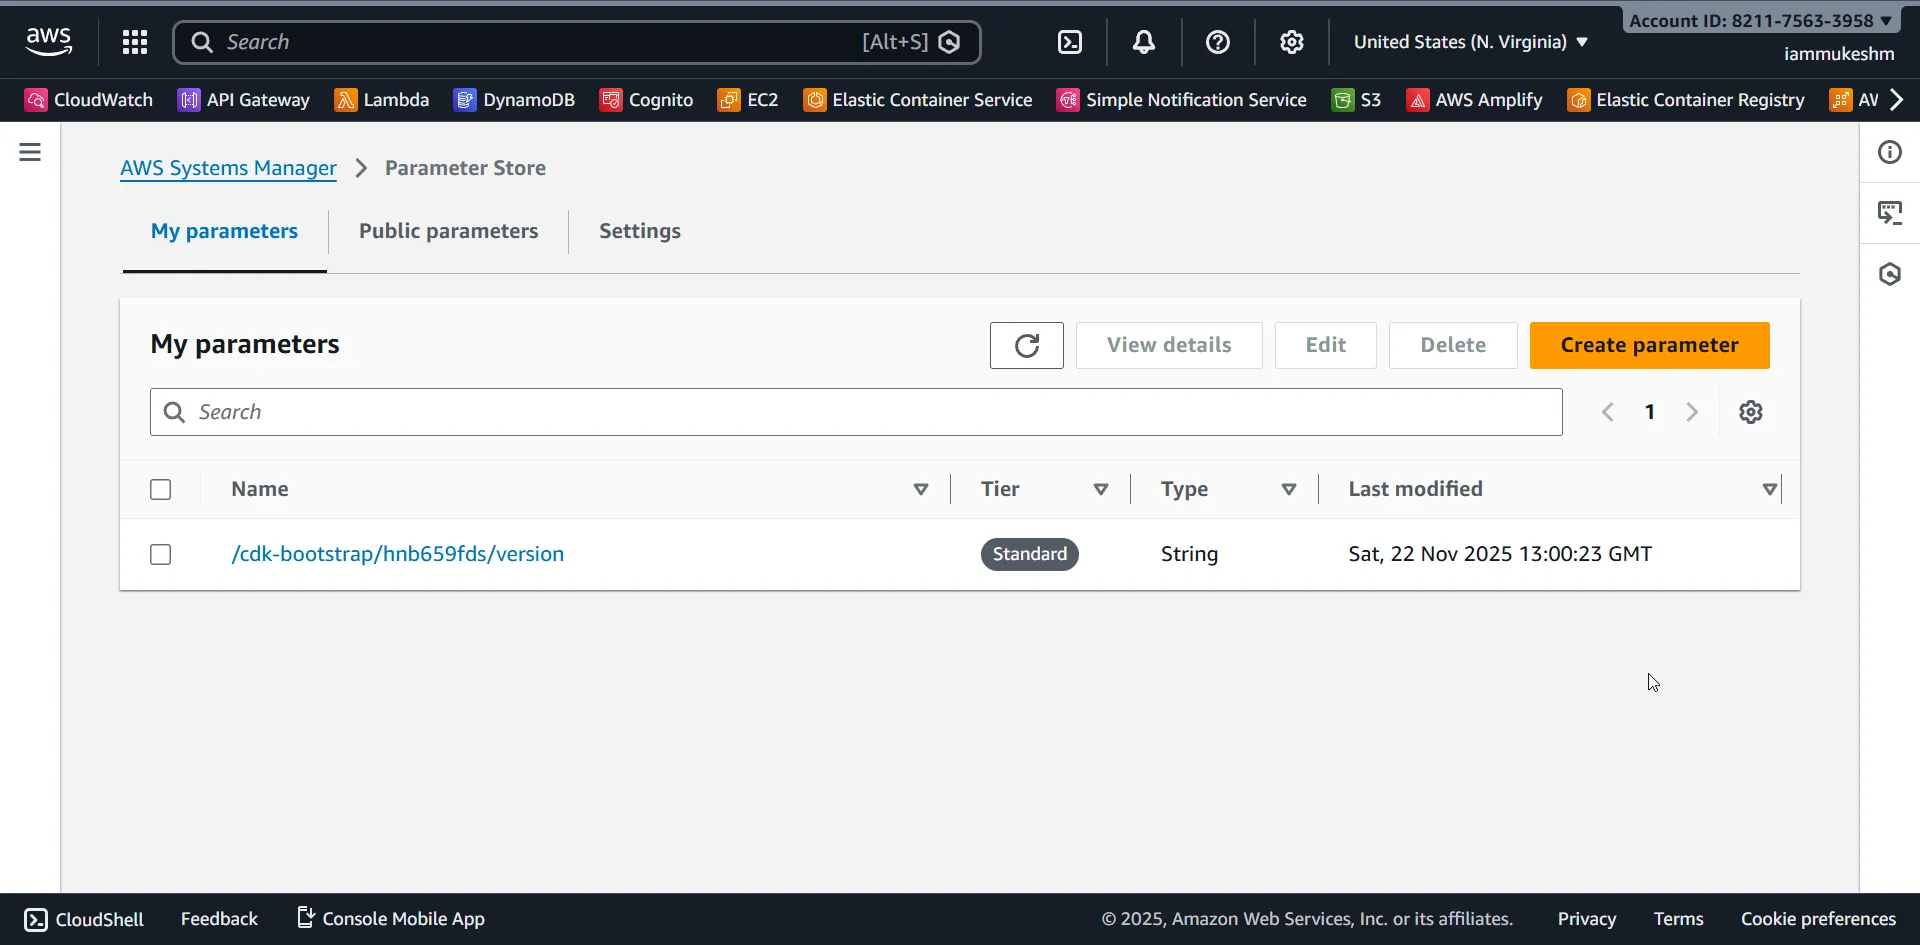
Task: Refresh the parameters list
Action: [1026, 345]
